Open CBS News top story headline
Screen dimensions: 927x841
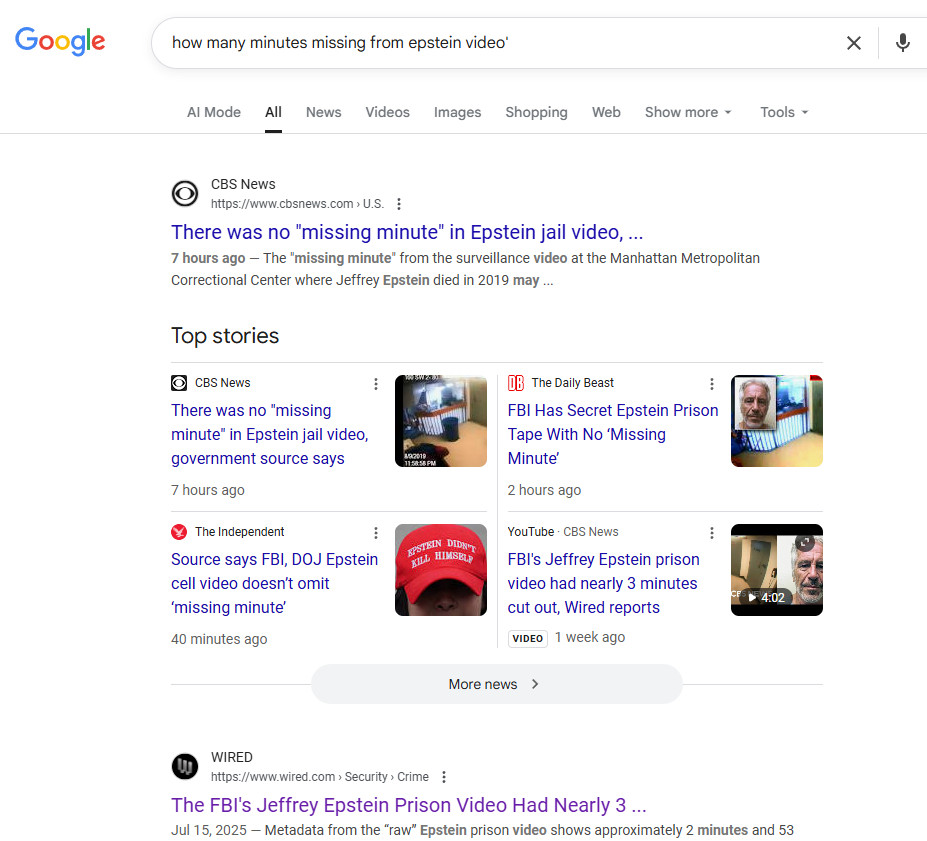270,434
